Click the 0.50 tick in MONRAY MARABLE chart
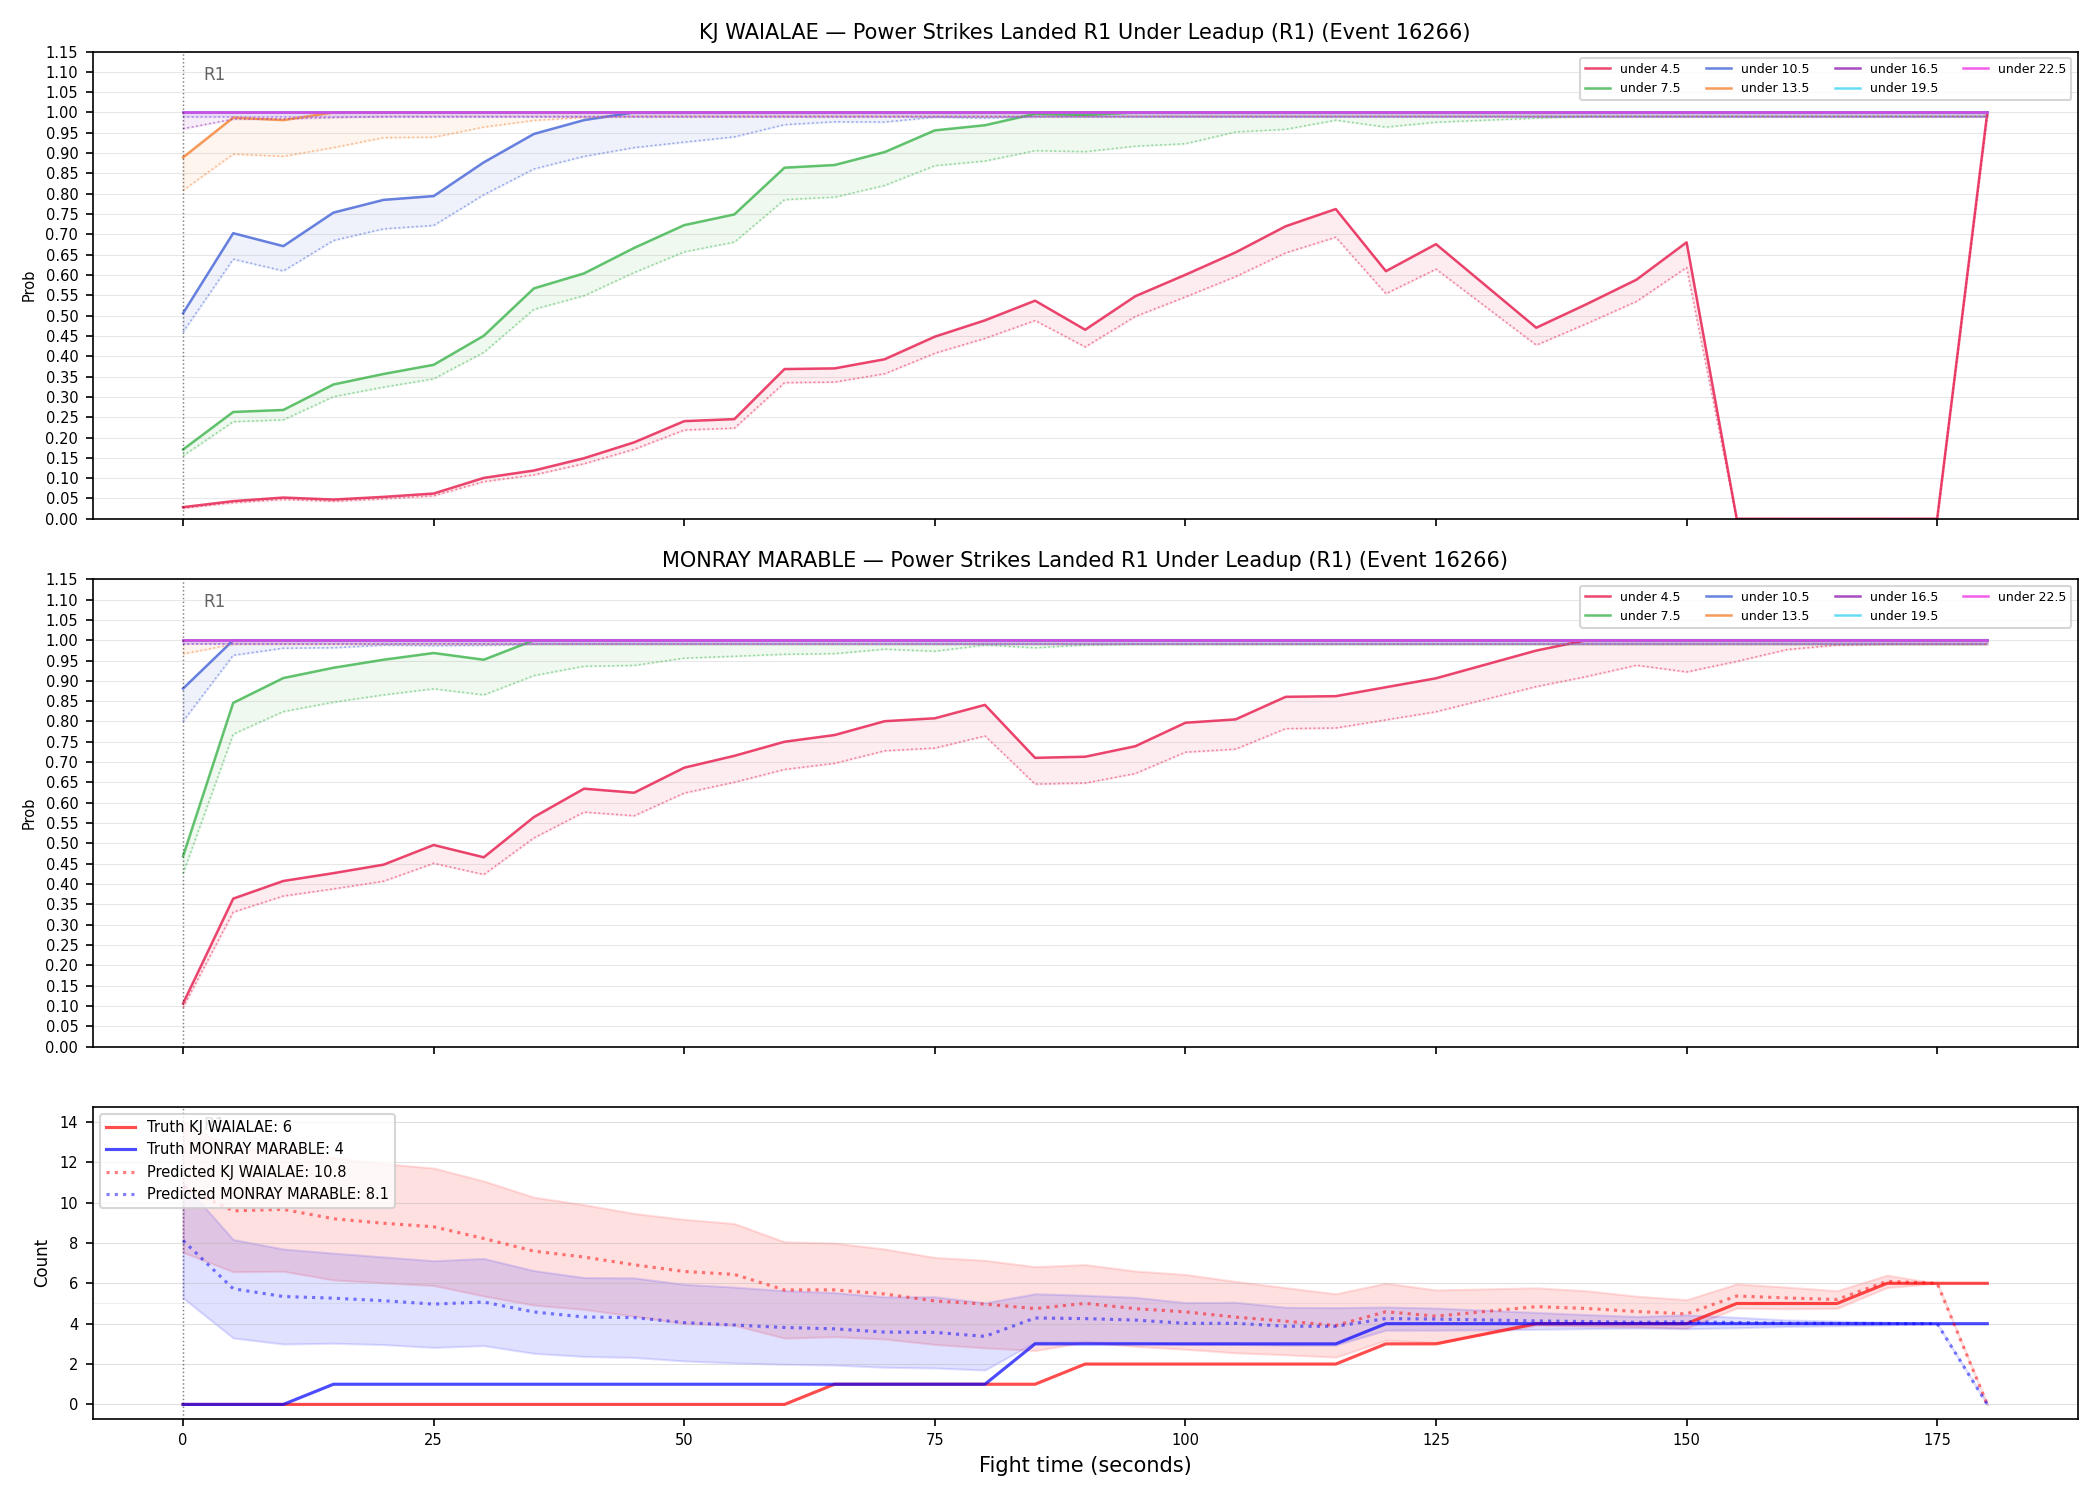Image resolution: width=2100 pixels, height=1500 pixels. pyautogui.click(x=62, y=843)
